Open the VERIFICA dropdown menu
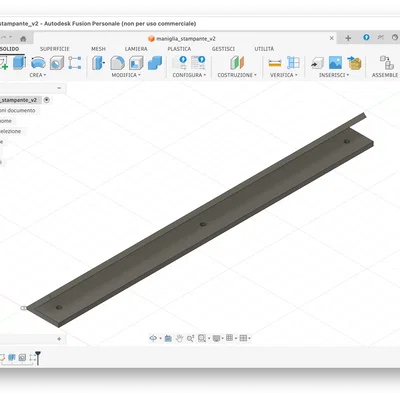 coord(284,75)
